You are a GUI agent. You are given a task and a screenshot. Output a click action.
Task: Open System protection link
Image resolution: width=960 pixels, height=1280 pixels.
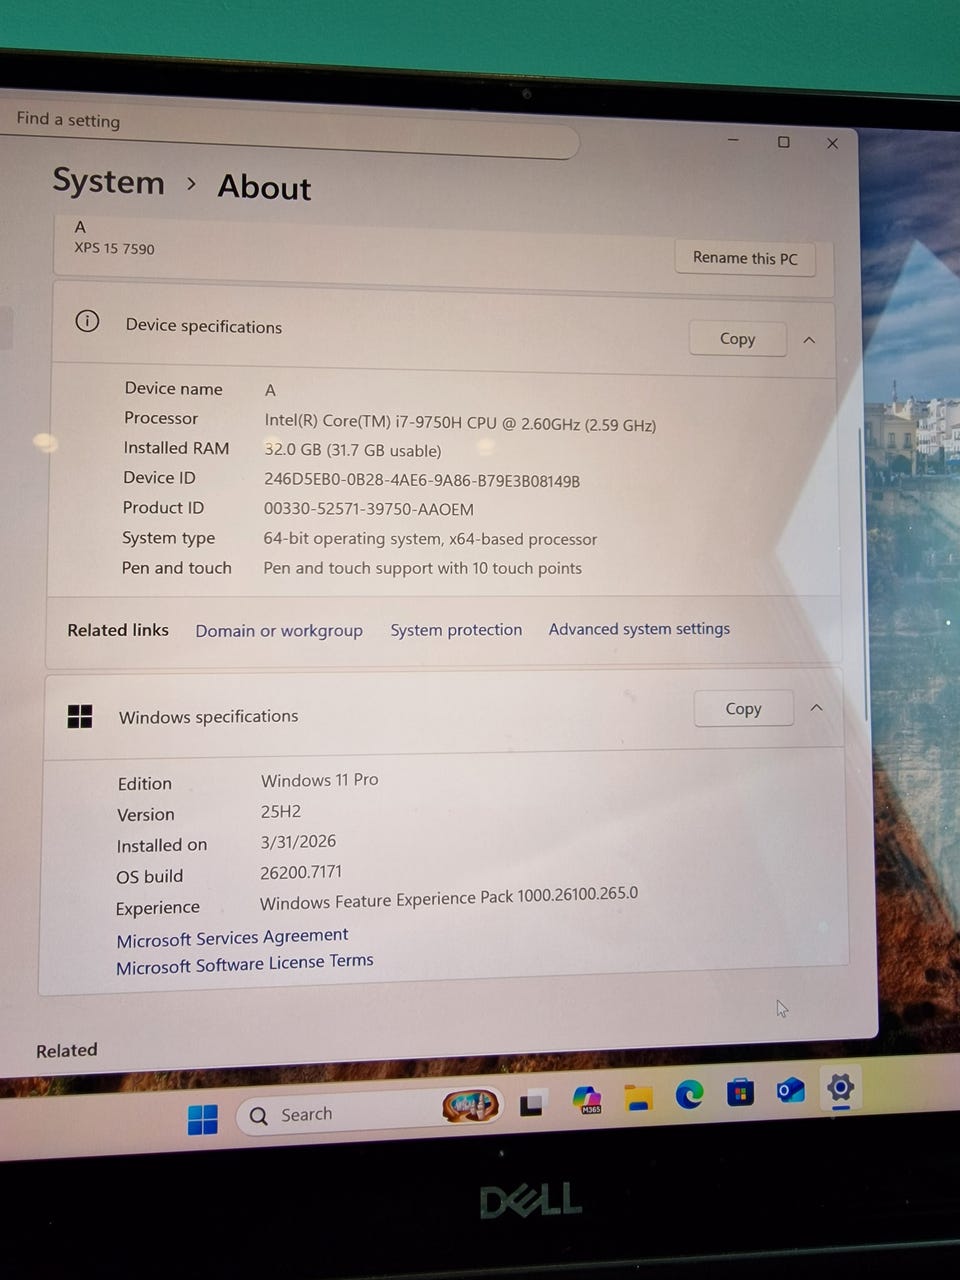pyautogui.click(x=456, y=630)
